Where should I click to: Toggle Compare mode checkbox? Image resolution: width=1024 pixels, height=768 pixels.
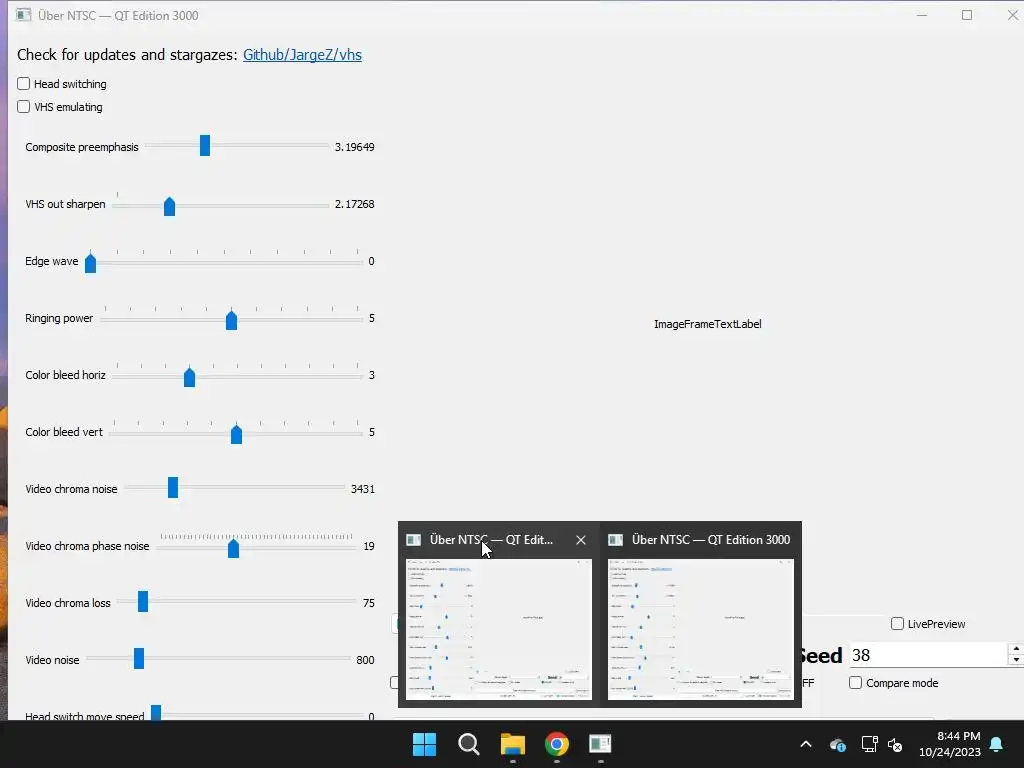pyautogui.click(x=856, y=682)
